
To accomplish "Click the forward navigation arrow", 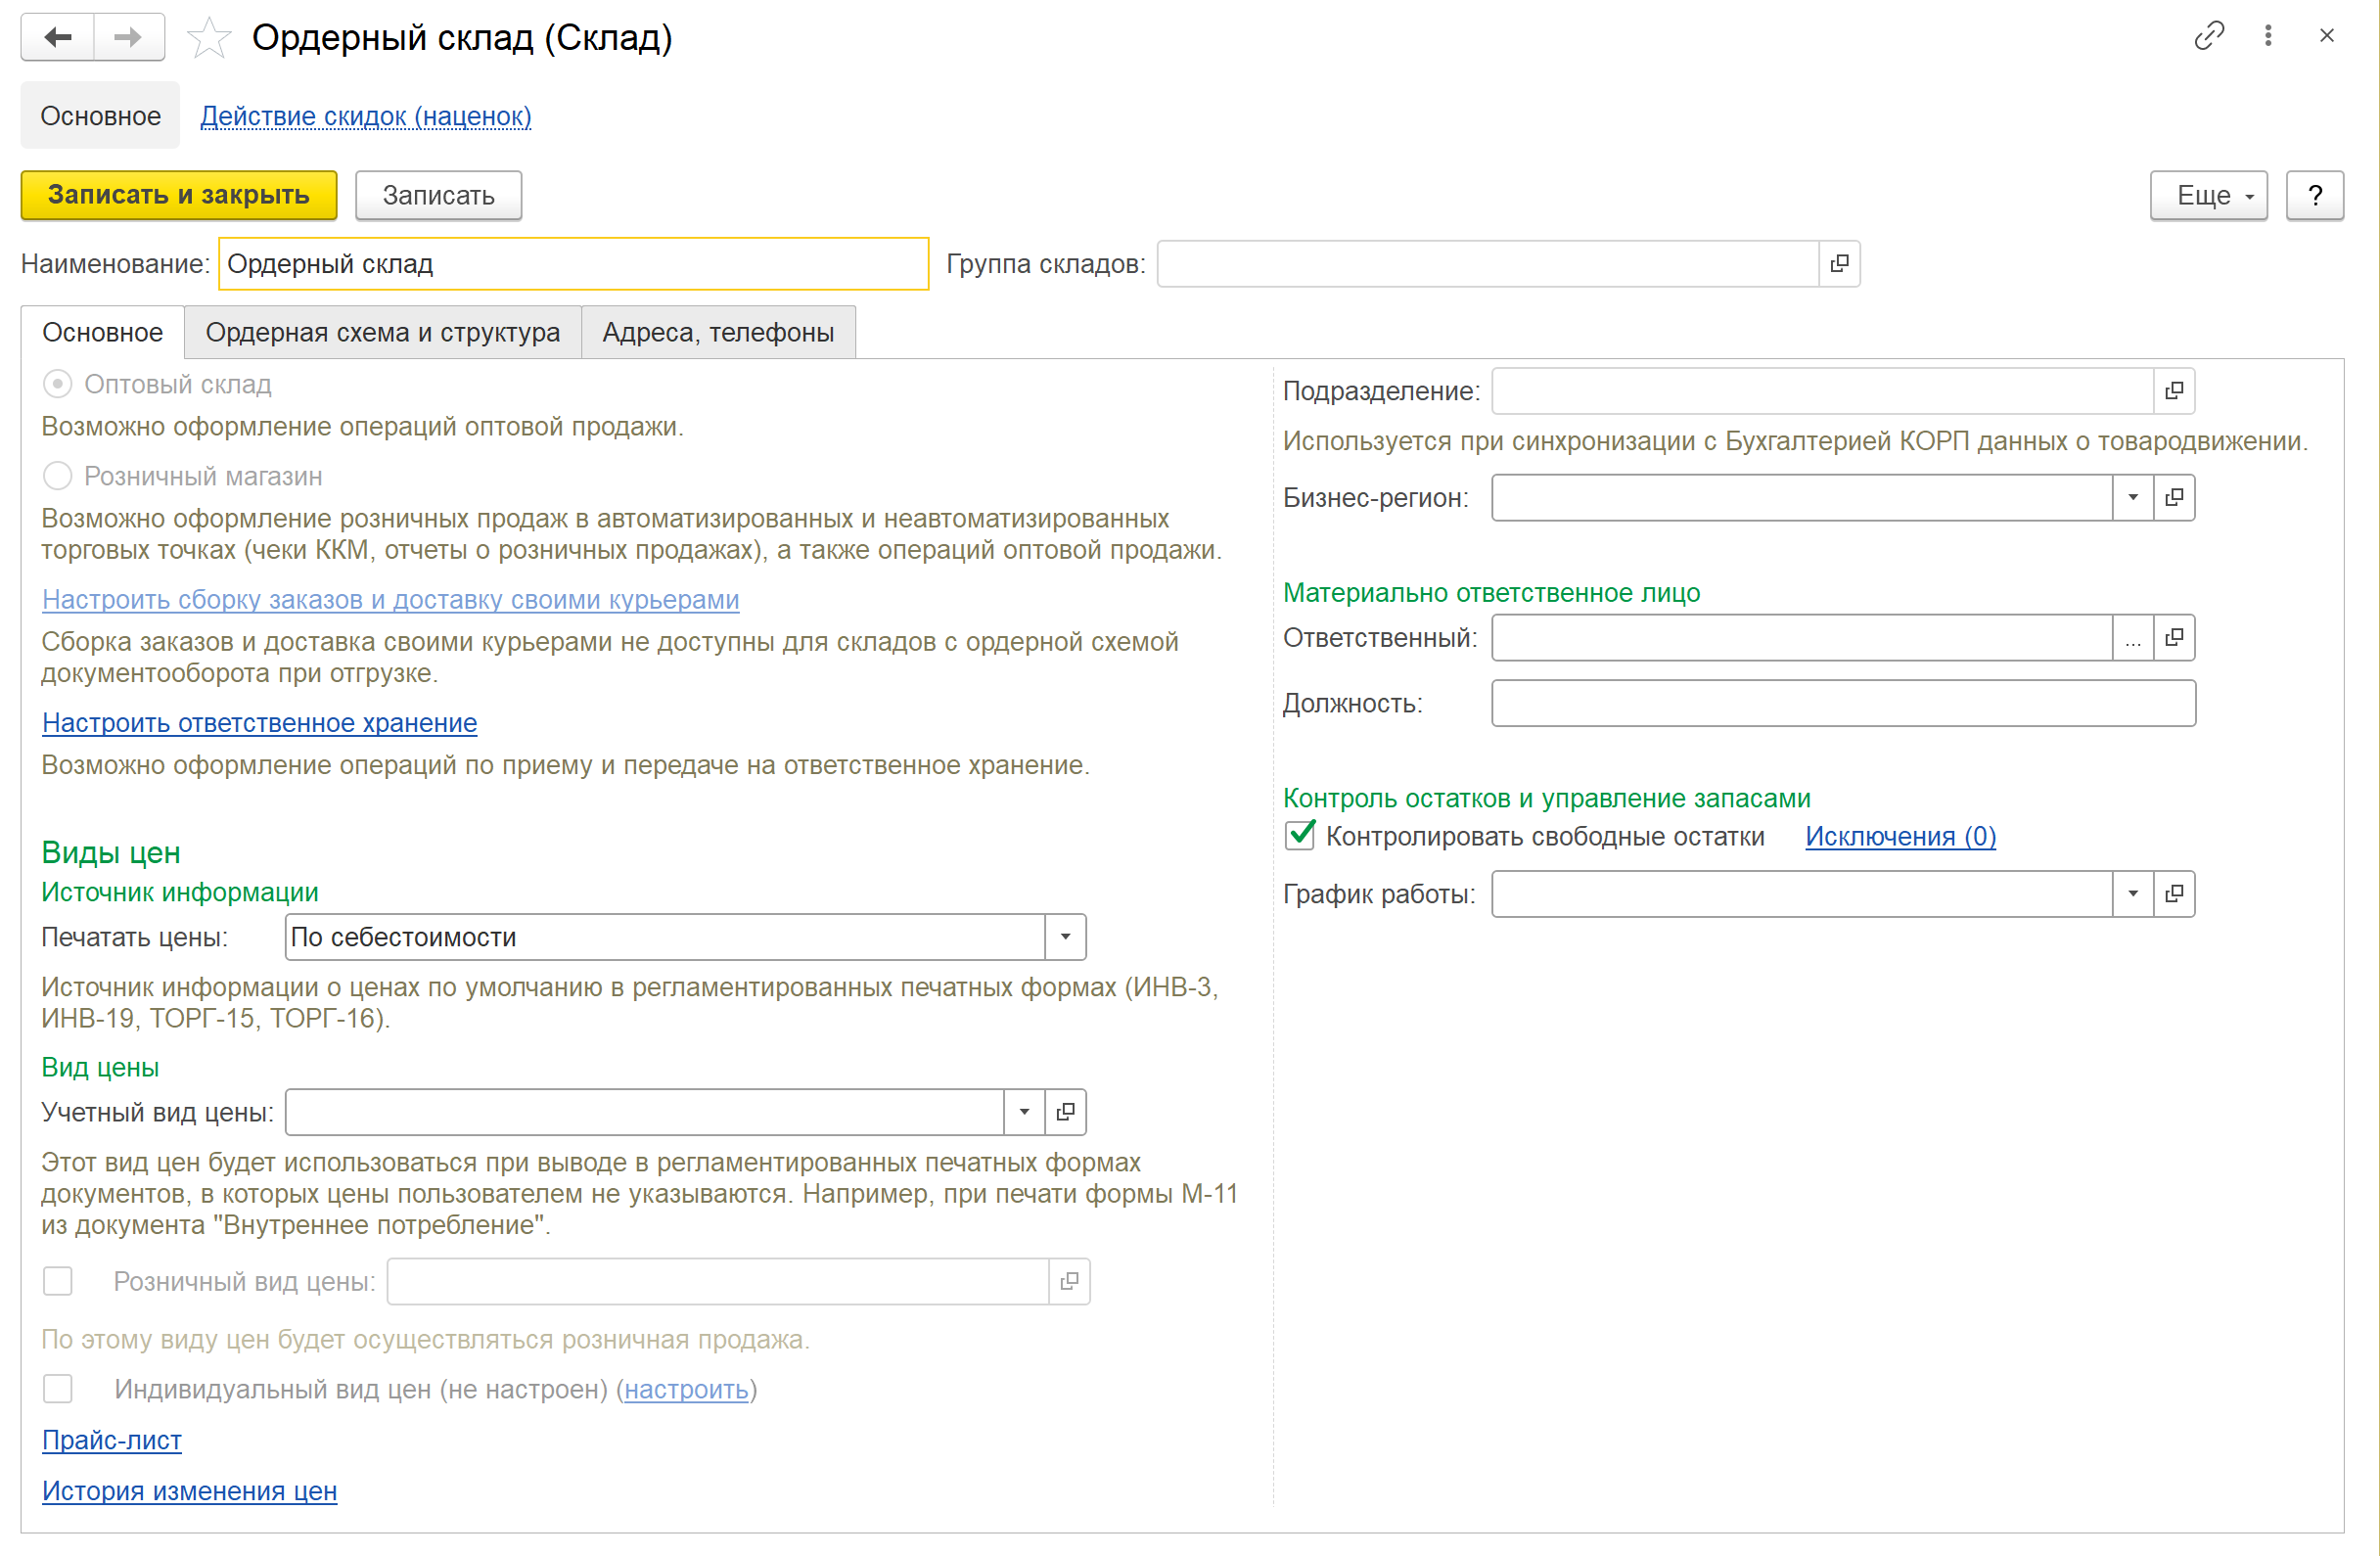I will (x=128, y=38).
